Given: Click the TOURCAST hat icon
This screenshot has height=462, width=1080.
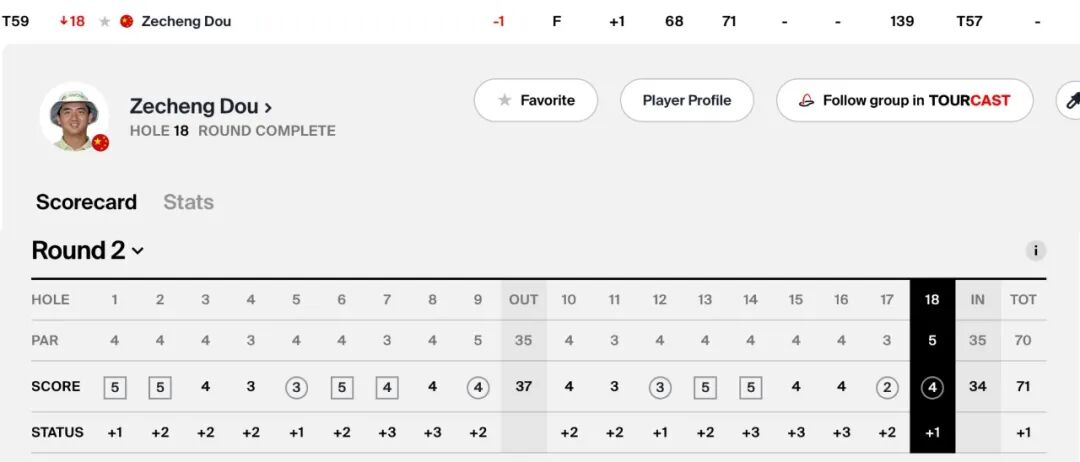Looking at the screenshot, I should pos(806,100).
